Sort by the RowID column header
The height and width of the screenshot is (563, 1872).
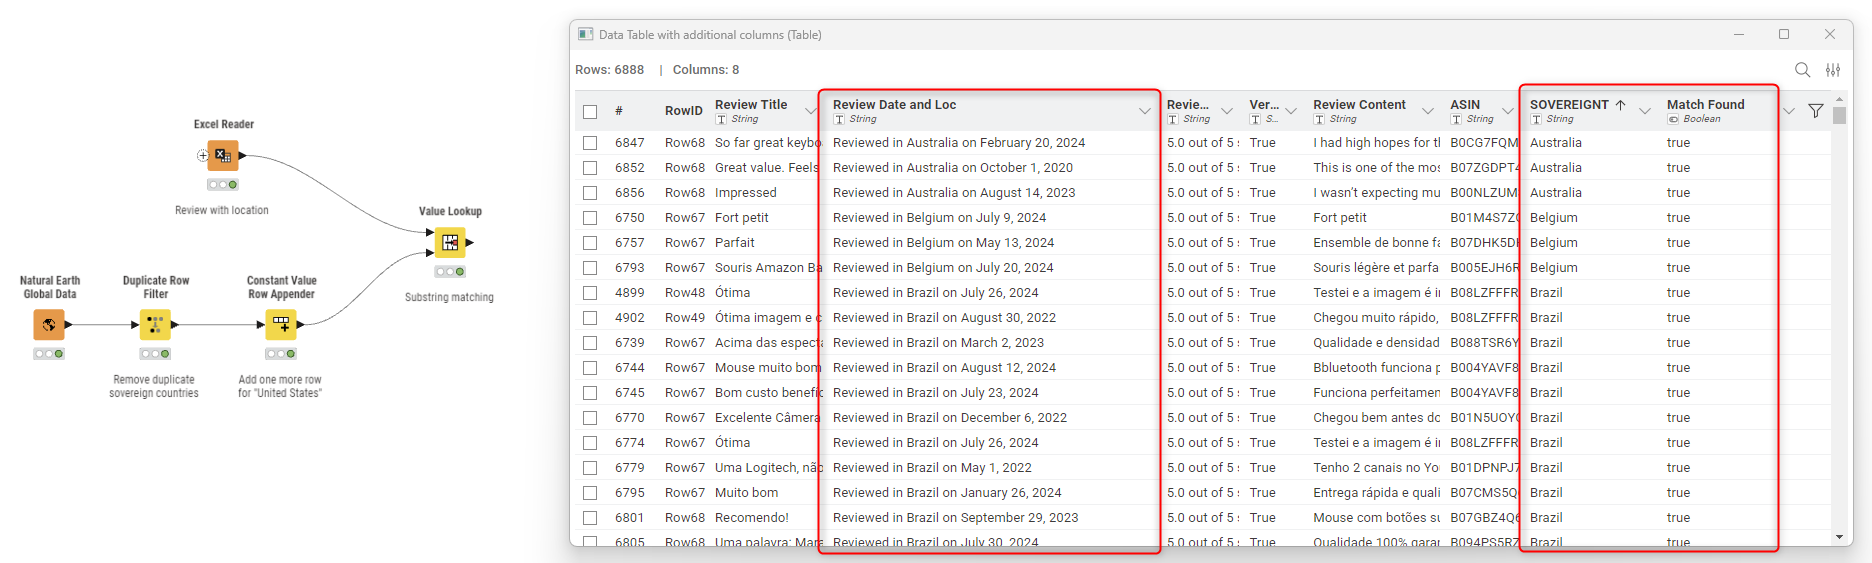683,111
